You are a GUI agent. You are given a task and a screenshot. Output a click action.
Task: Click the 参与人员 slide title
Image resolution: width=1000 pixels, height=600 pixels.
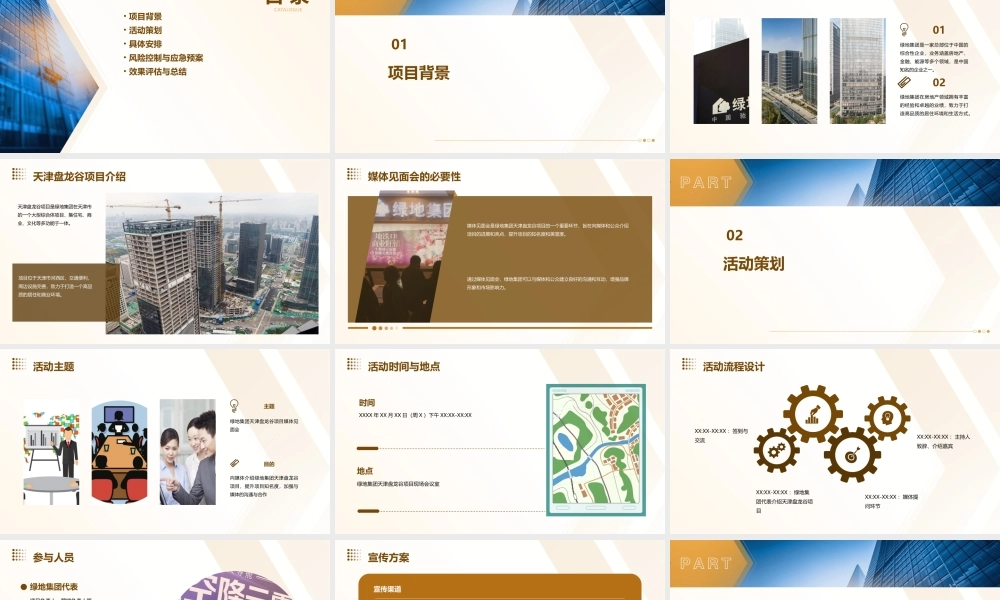54,557
